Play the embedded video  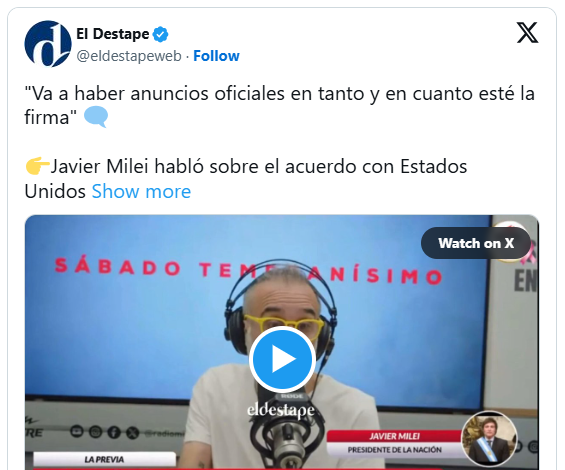pos(282,359)
